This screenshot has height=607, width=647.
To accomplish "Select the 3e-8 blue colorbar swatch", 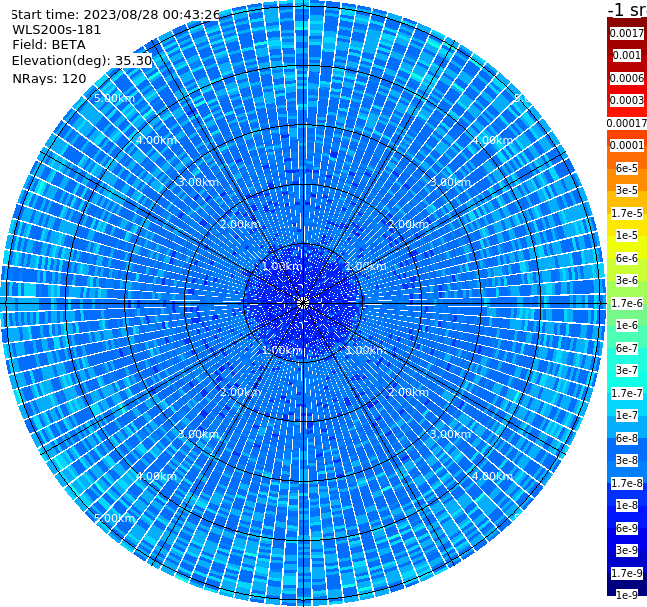I will [627, 461].
